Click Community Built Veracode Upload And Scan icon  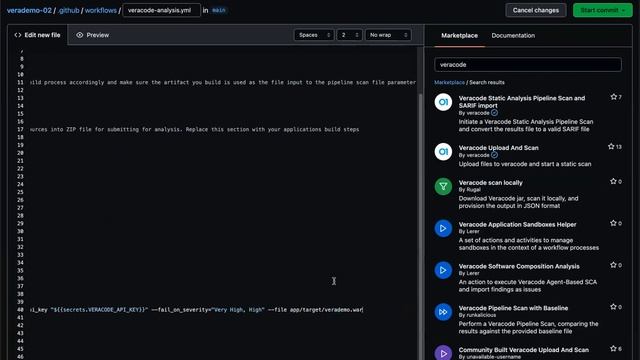[443, 353]
